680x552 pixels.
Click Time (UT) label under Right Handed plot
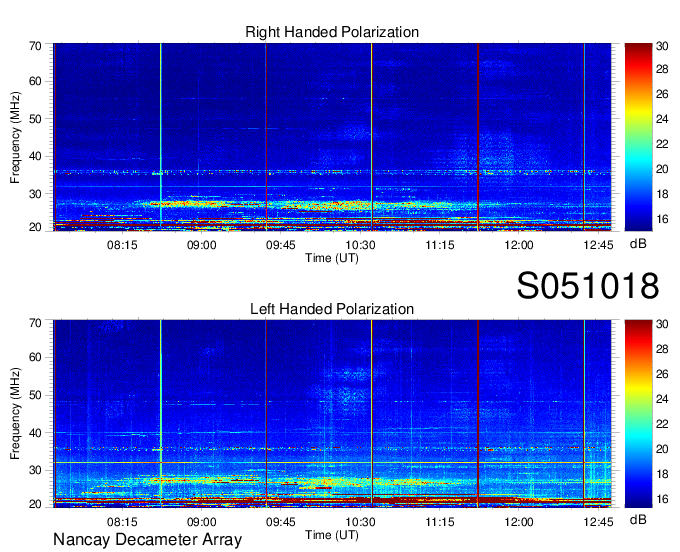pyautogui.click(x=332, y=258)
